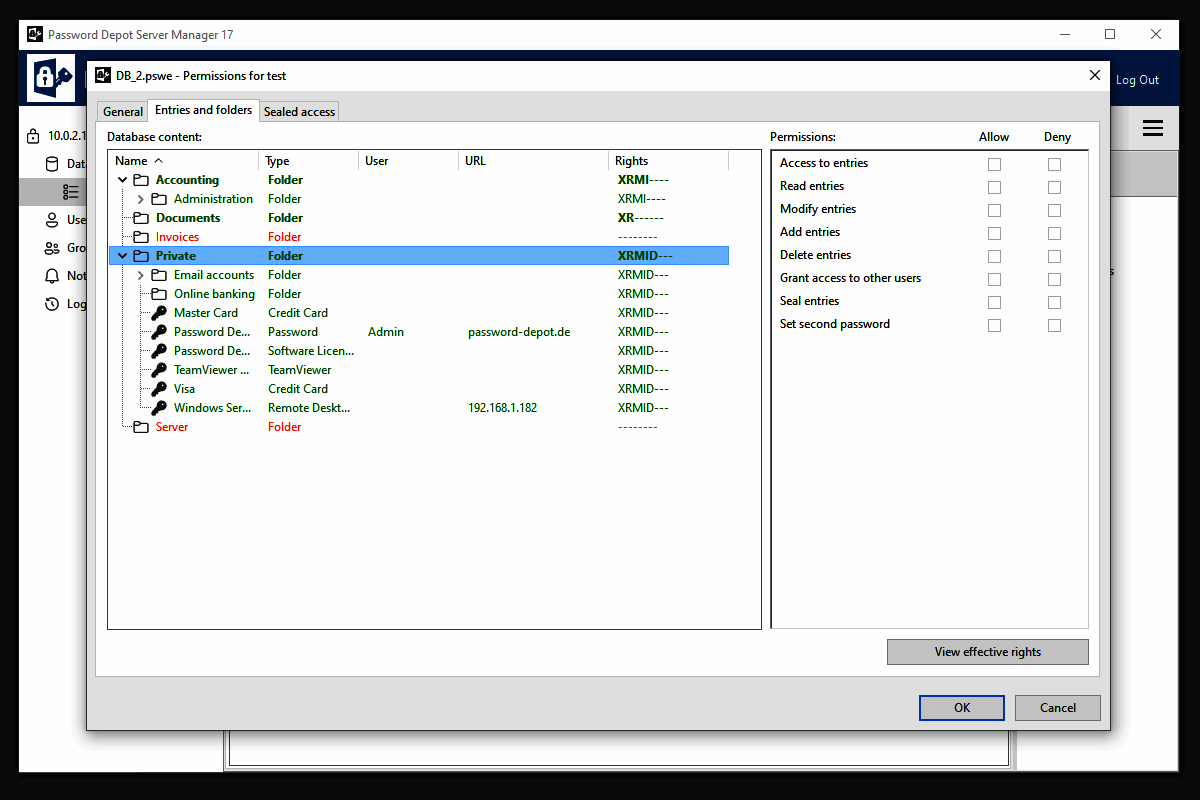Click the key icon beside TeamViewer entry
Image resolution: width=1200 pixels, height=800 pixels.
[159, 370]
